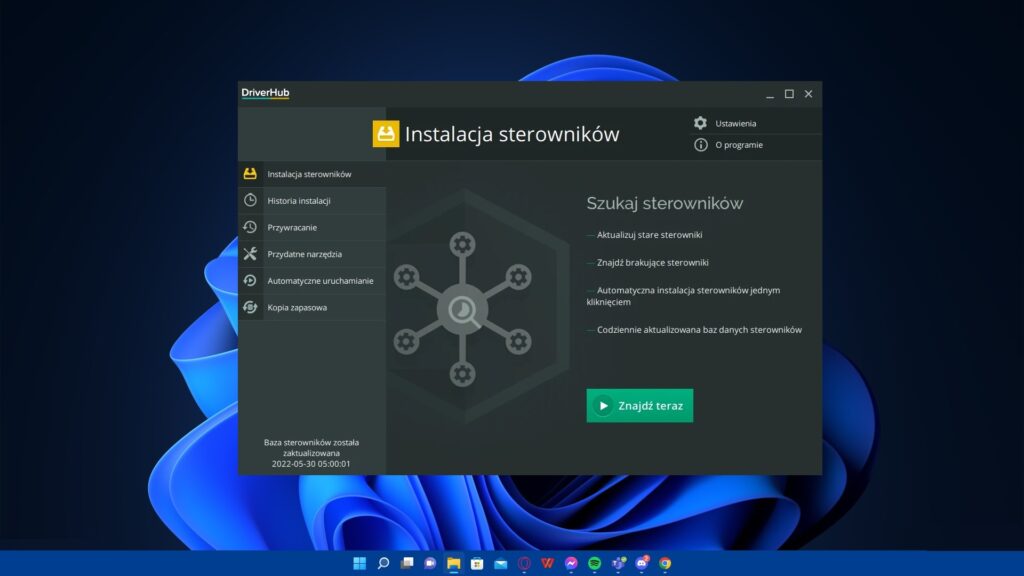Maximize the DriverHub window
The width and height of the screenshot is (1024, 576).
coord(789,94)
